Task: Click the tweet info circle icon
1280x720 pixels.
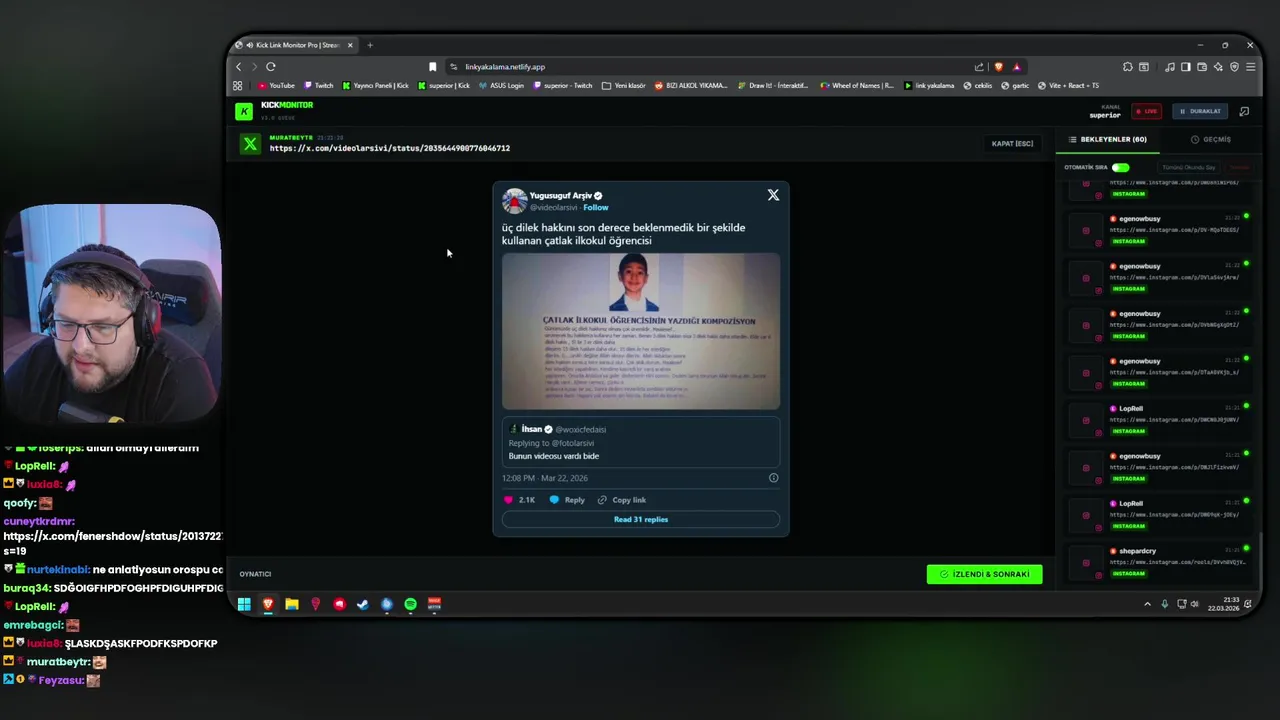Action: [773, 478]
